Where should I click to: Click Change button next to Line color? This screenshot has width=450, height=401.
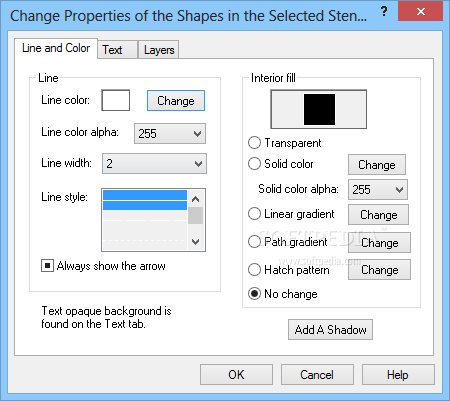[x=176, y=100]
